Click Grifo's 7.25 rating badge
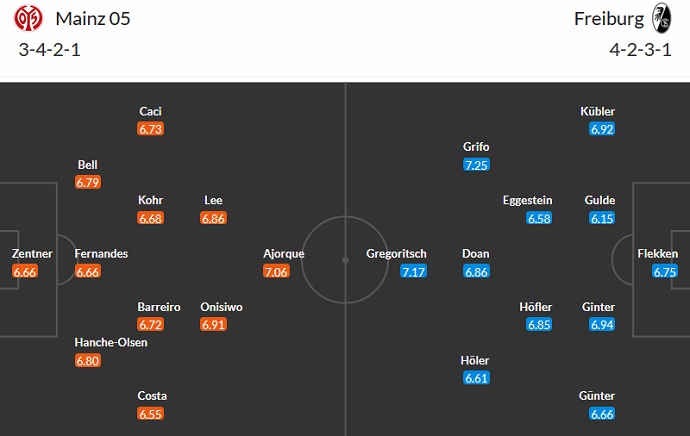 tap(476, 164)
